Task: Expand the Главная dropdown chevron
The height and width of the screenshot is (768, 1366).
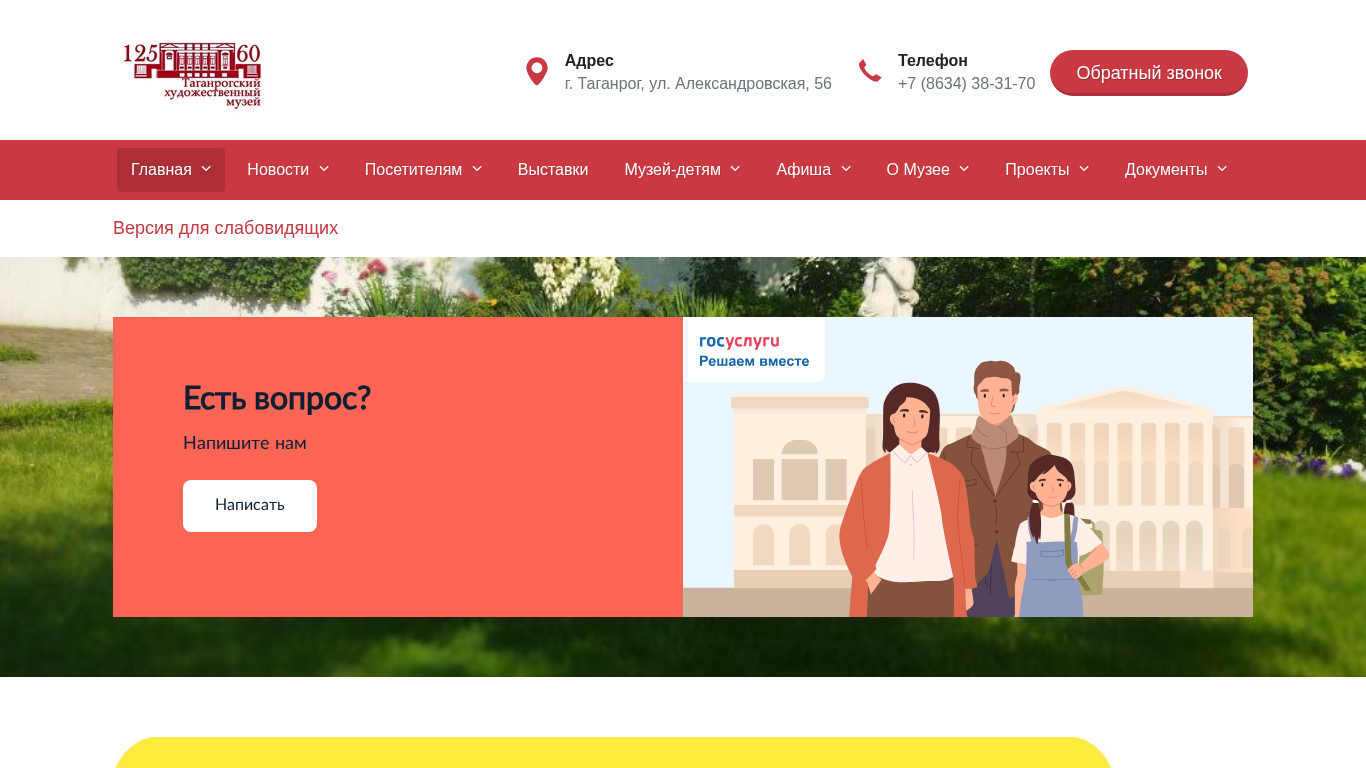Action: point(206,169)
